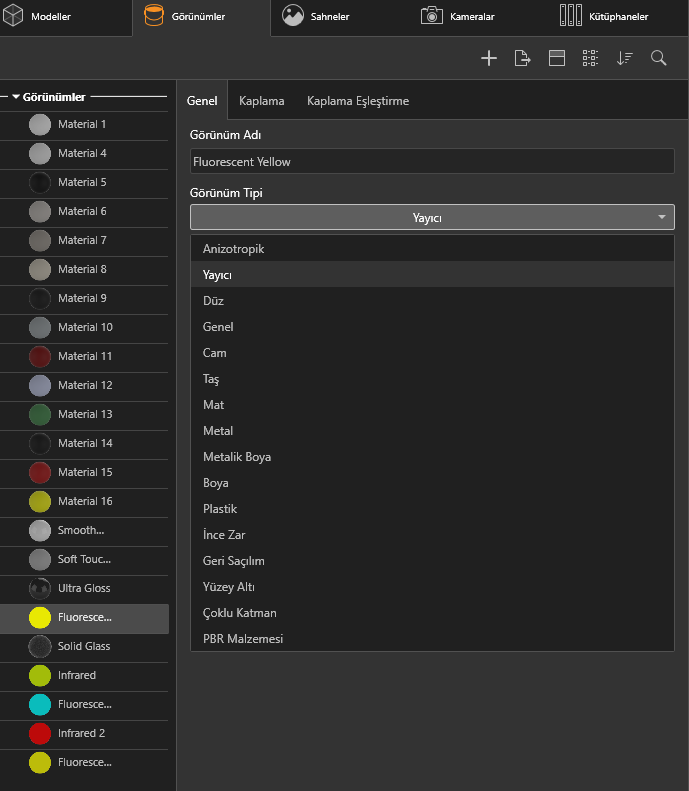Image resolution: width=689 pixels, height=791 pixels.
Task: Select the cyan Fluorescent material sphere
Action: tap(40, 704)
